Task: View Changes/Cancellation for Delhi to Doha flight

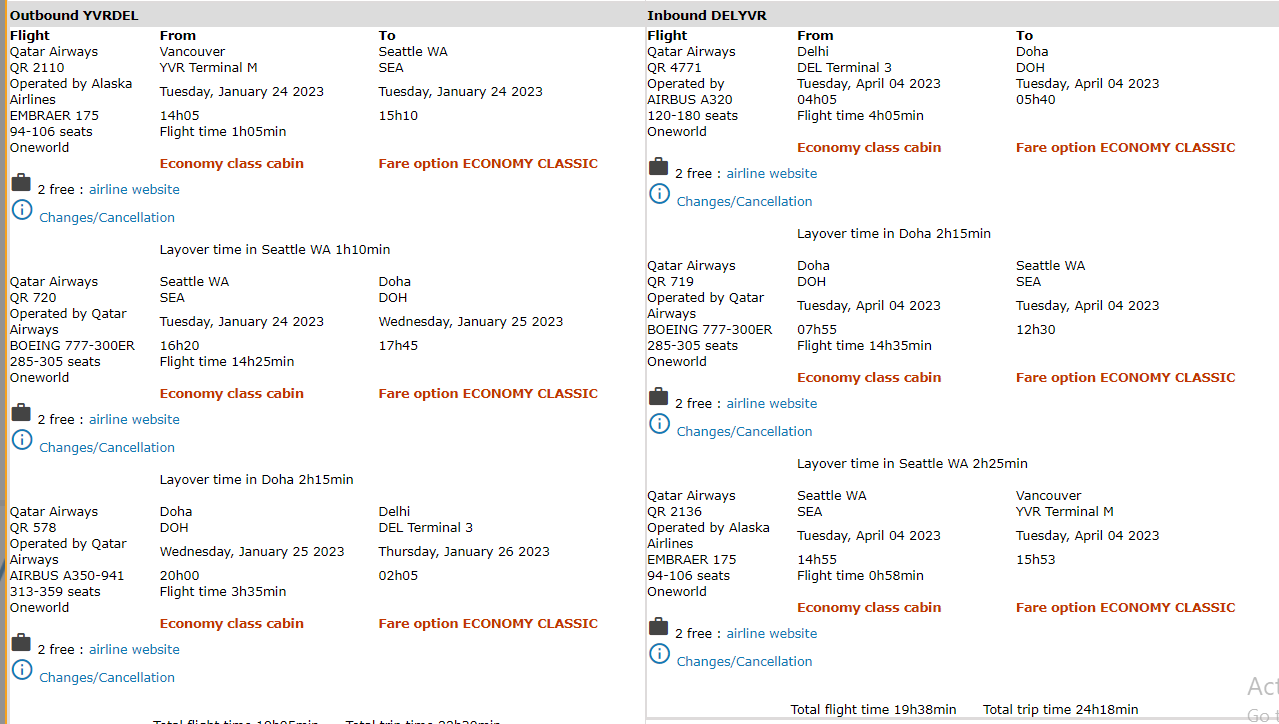Action: 744,202
